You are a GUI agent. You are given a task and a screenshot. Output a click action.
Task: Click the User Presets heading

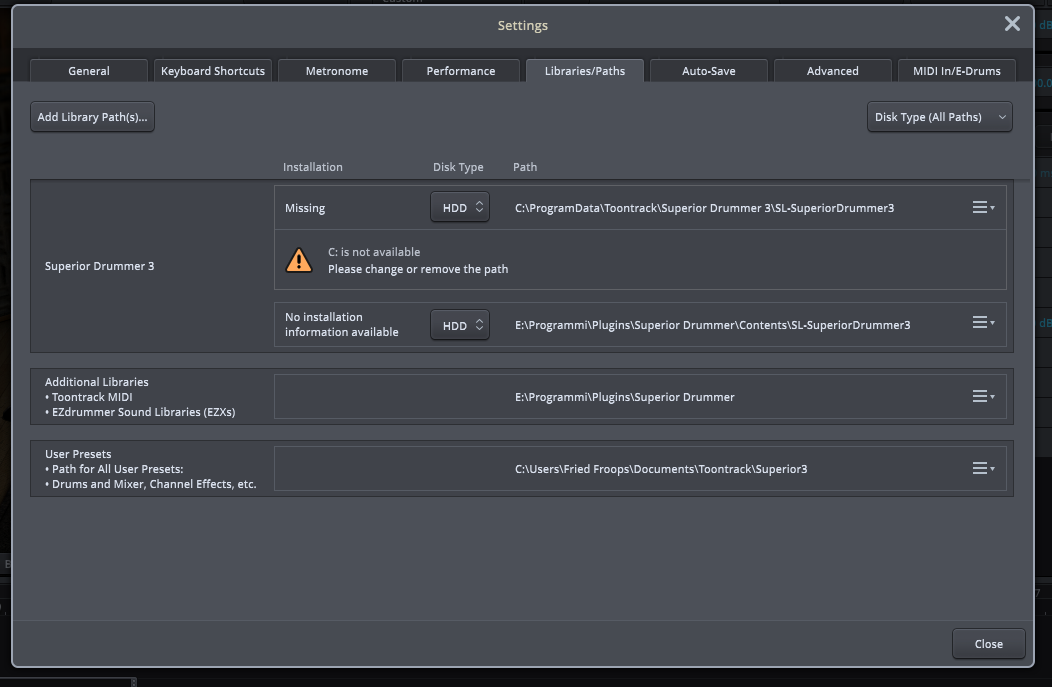coord(78,454)
